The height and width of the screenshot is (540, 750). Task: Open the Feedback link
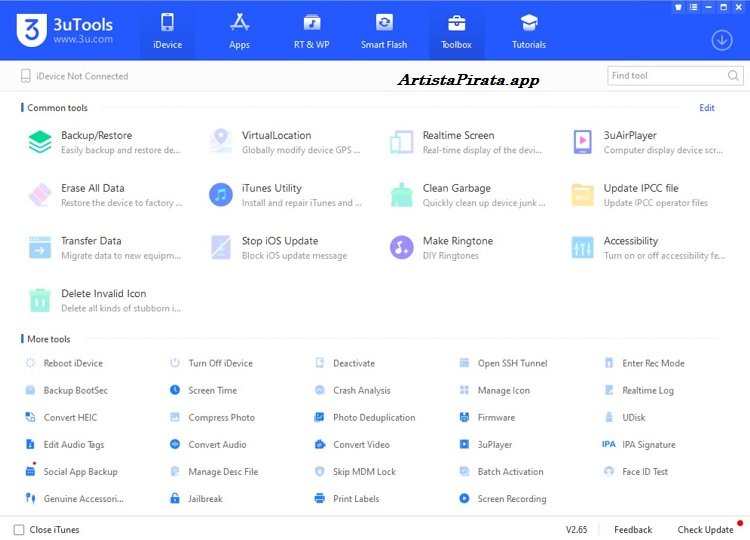[633, 530]
